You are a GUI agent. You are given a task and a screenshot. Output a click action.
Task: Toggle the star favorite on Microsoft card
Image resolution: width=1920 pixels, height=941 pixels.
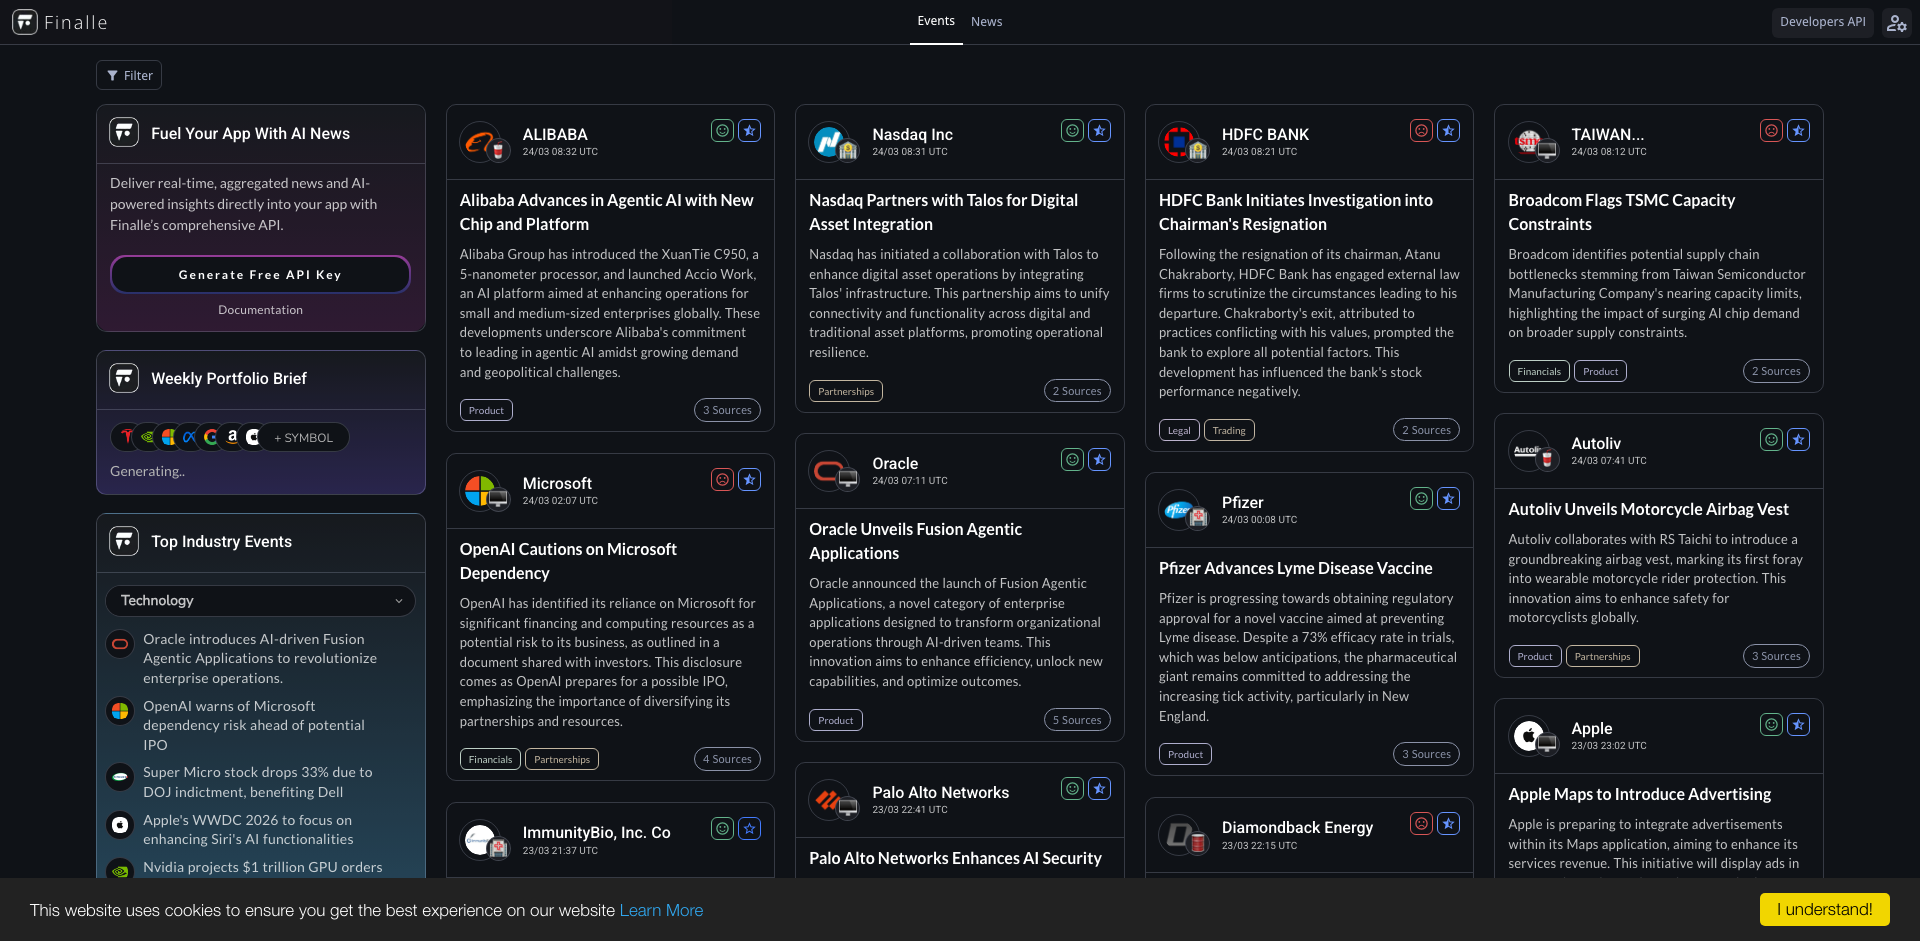click(749, 480)
